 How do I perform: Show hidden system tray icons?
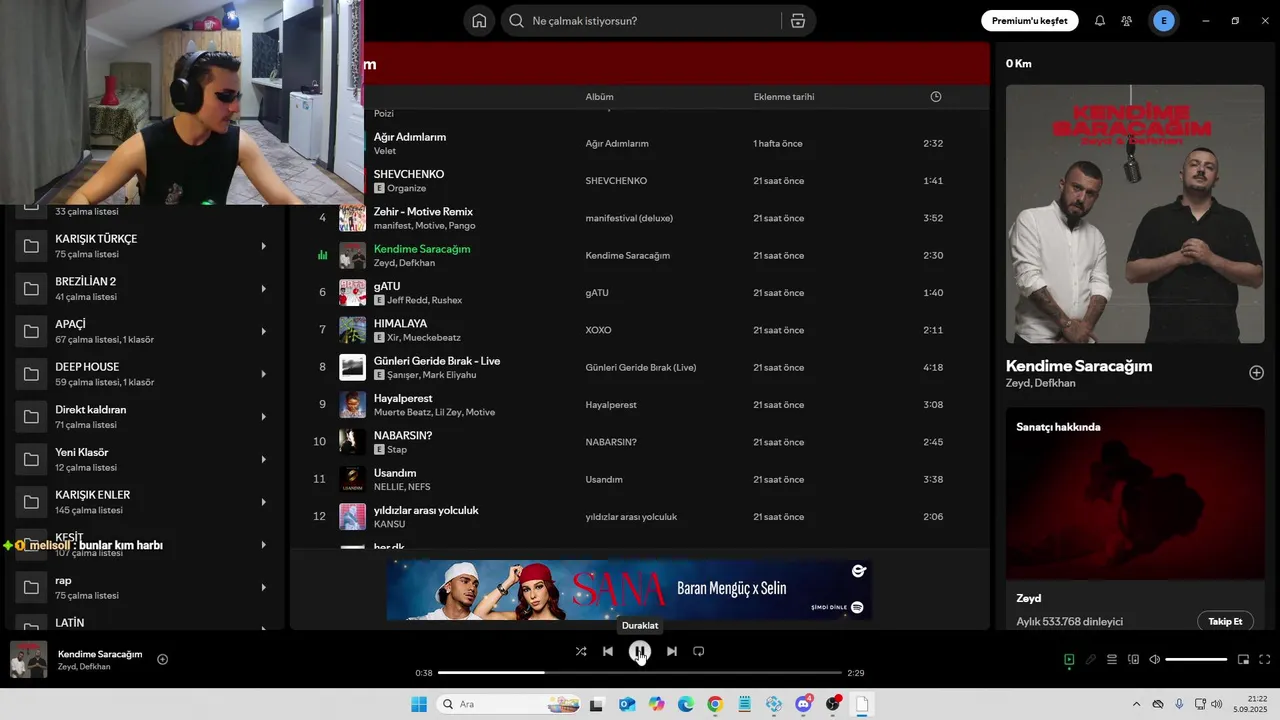tap(1136, 704)
